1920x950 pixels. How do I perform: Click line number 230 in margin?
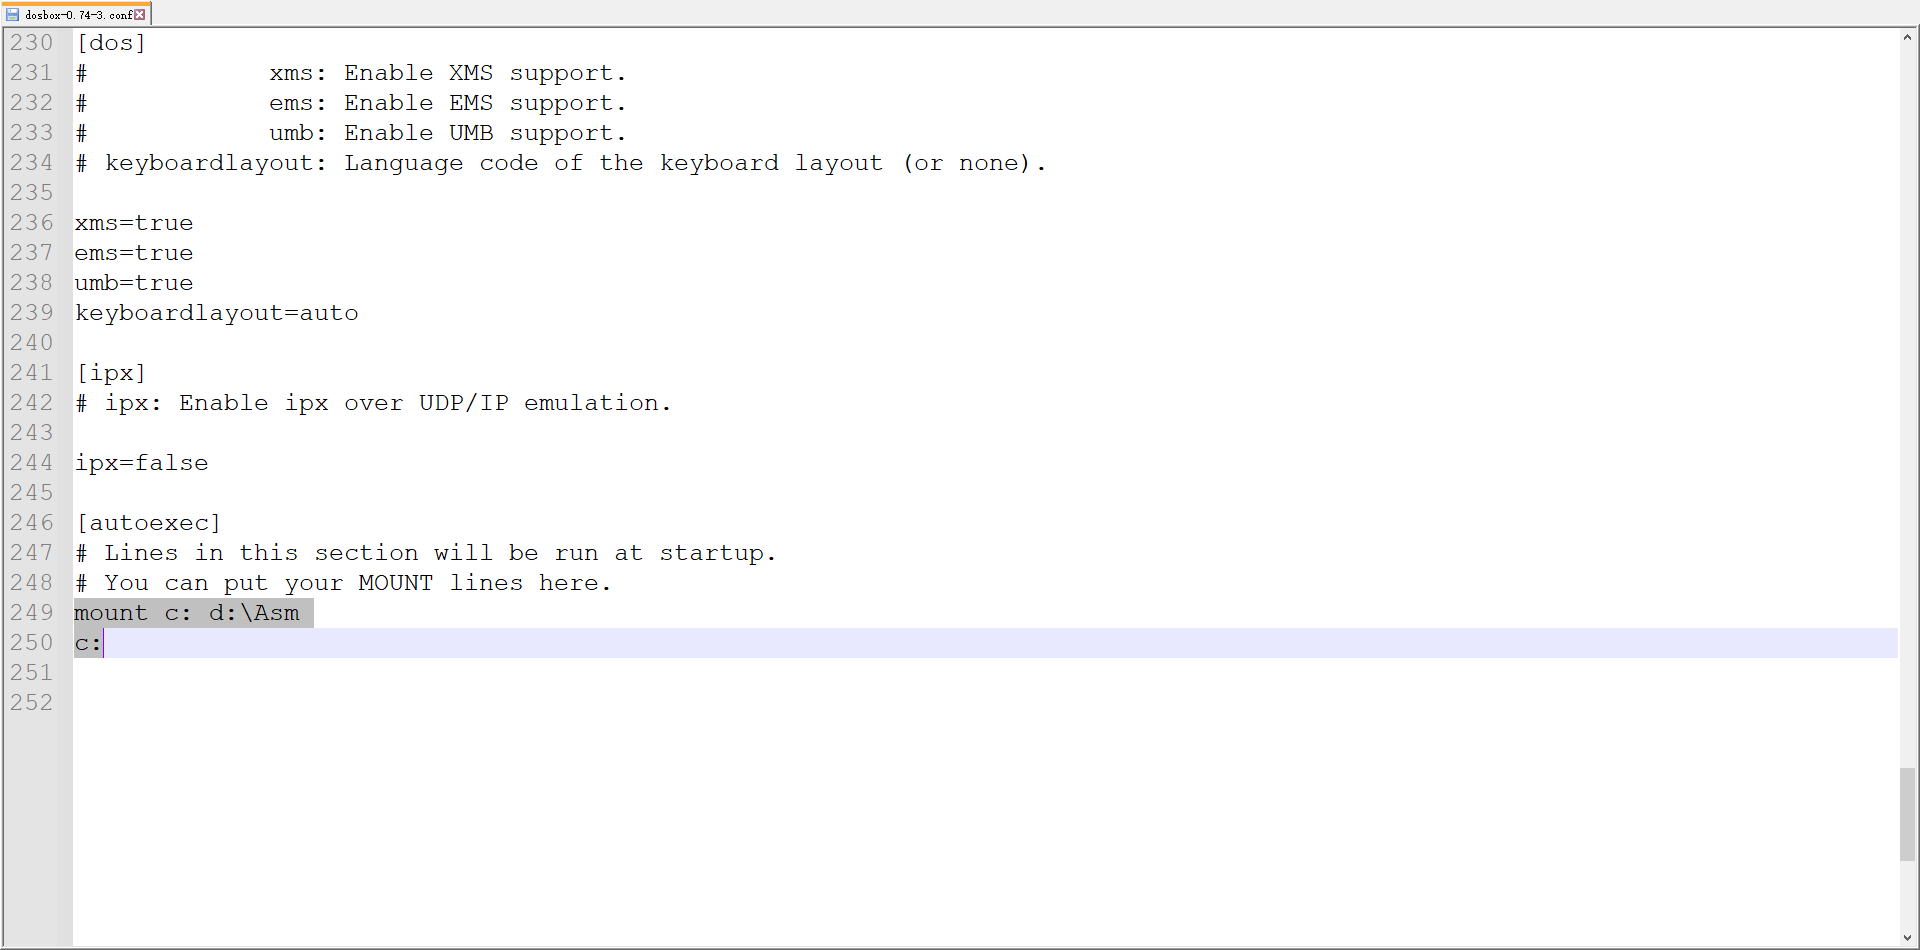(32, 43)
